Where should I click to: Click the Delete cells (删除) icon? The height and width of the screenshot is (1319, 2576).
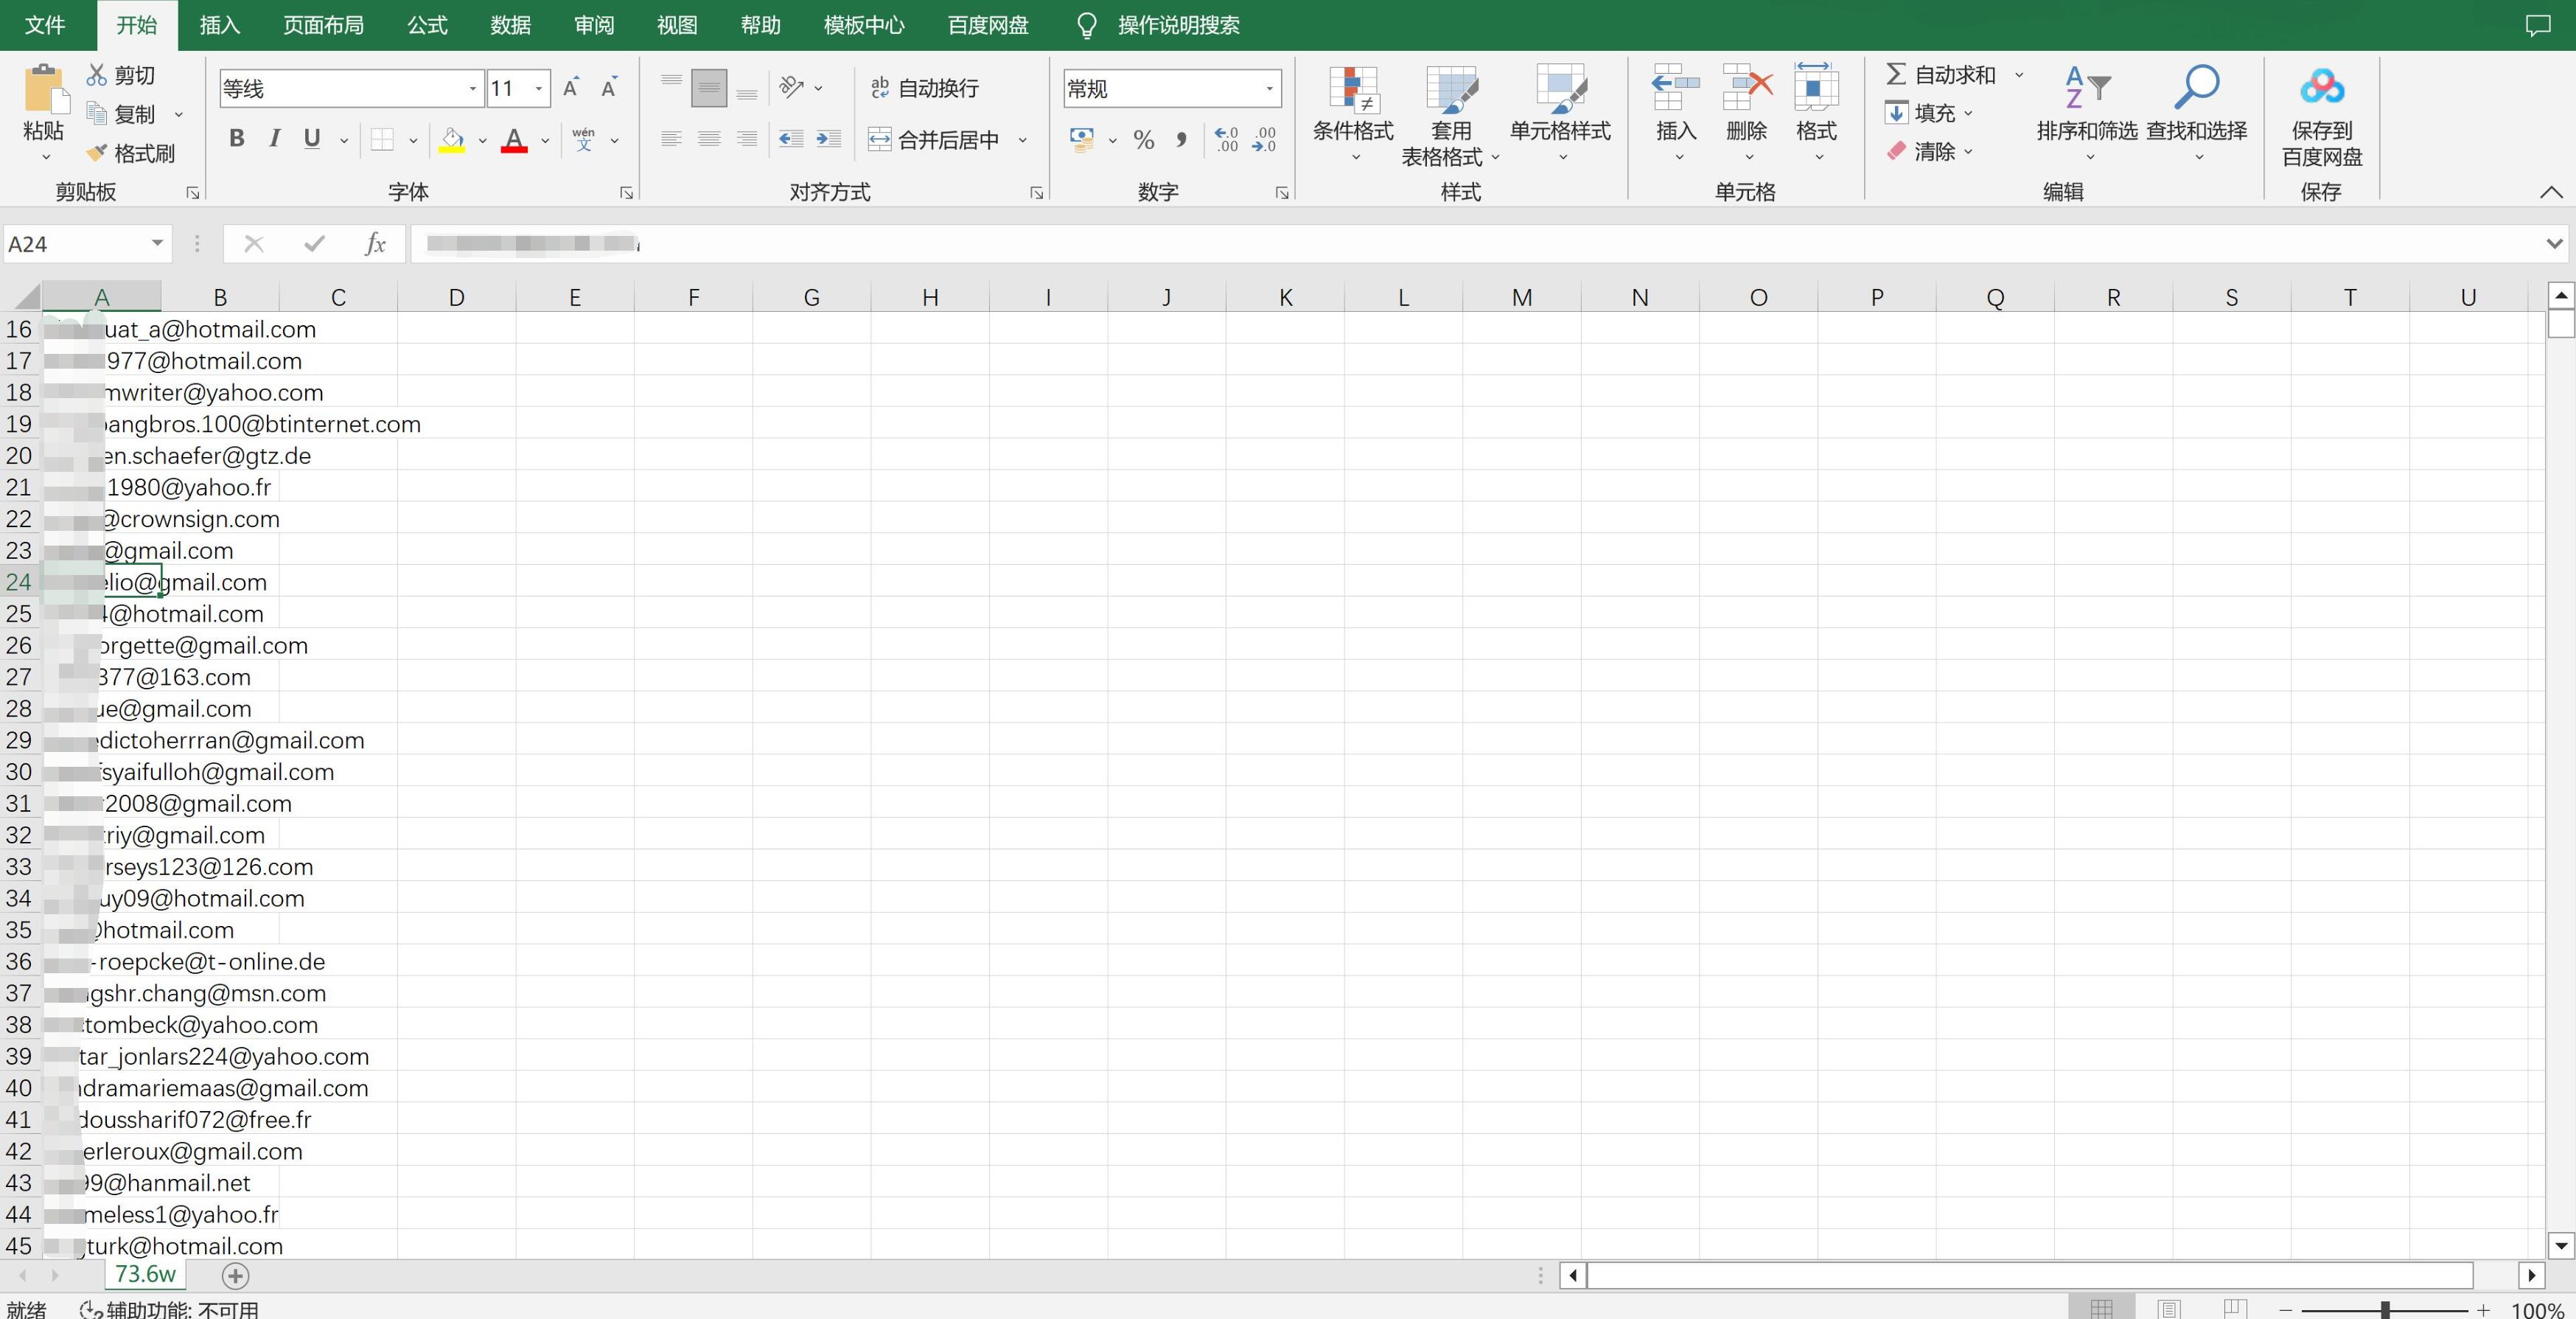(1747, 88)
